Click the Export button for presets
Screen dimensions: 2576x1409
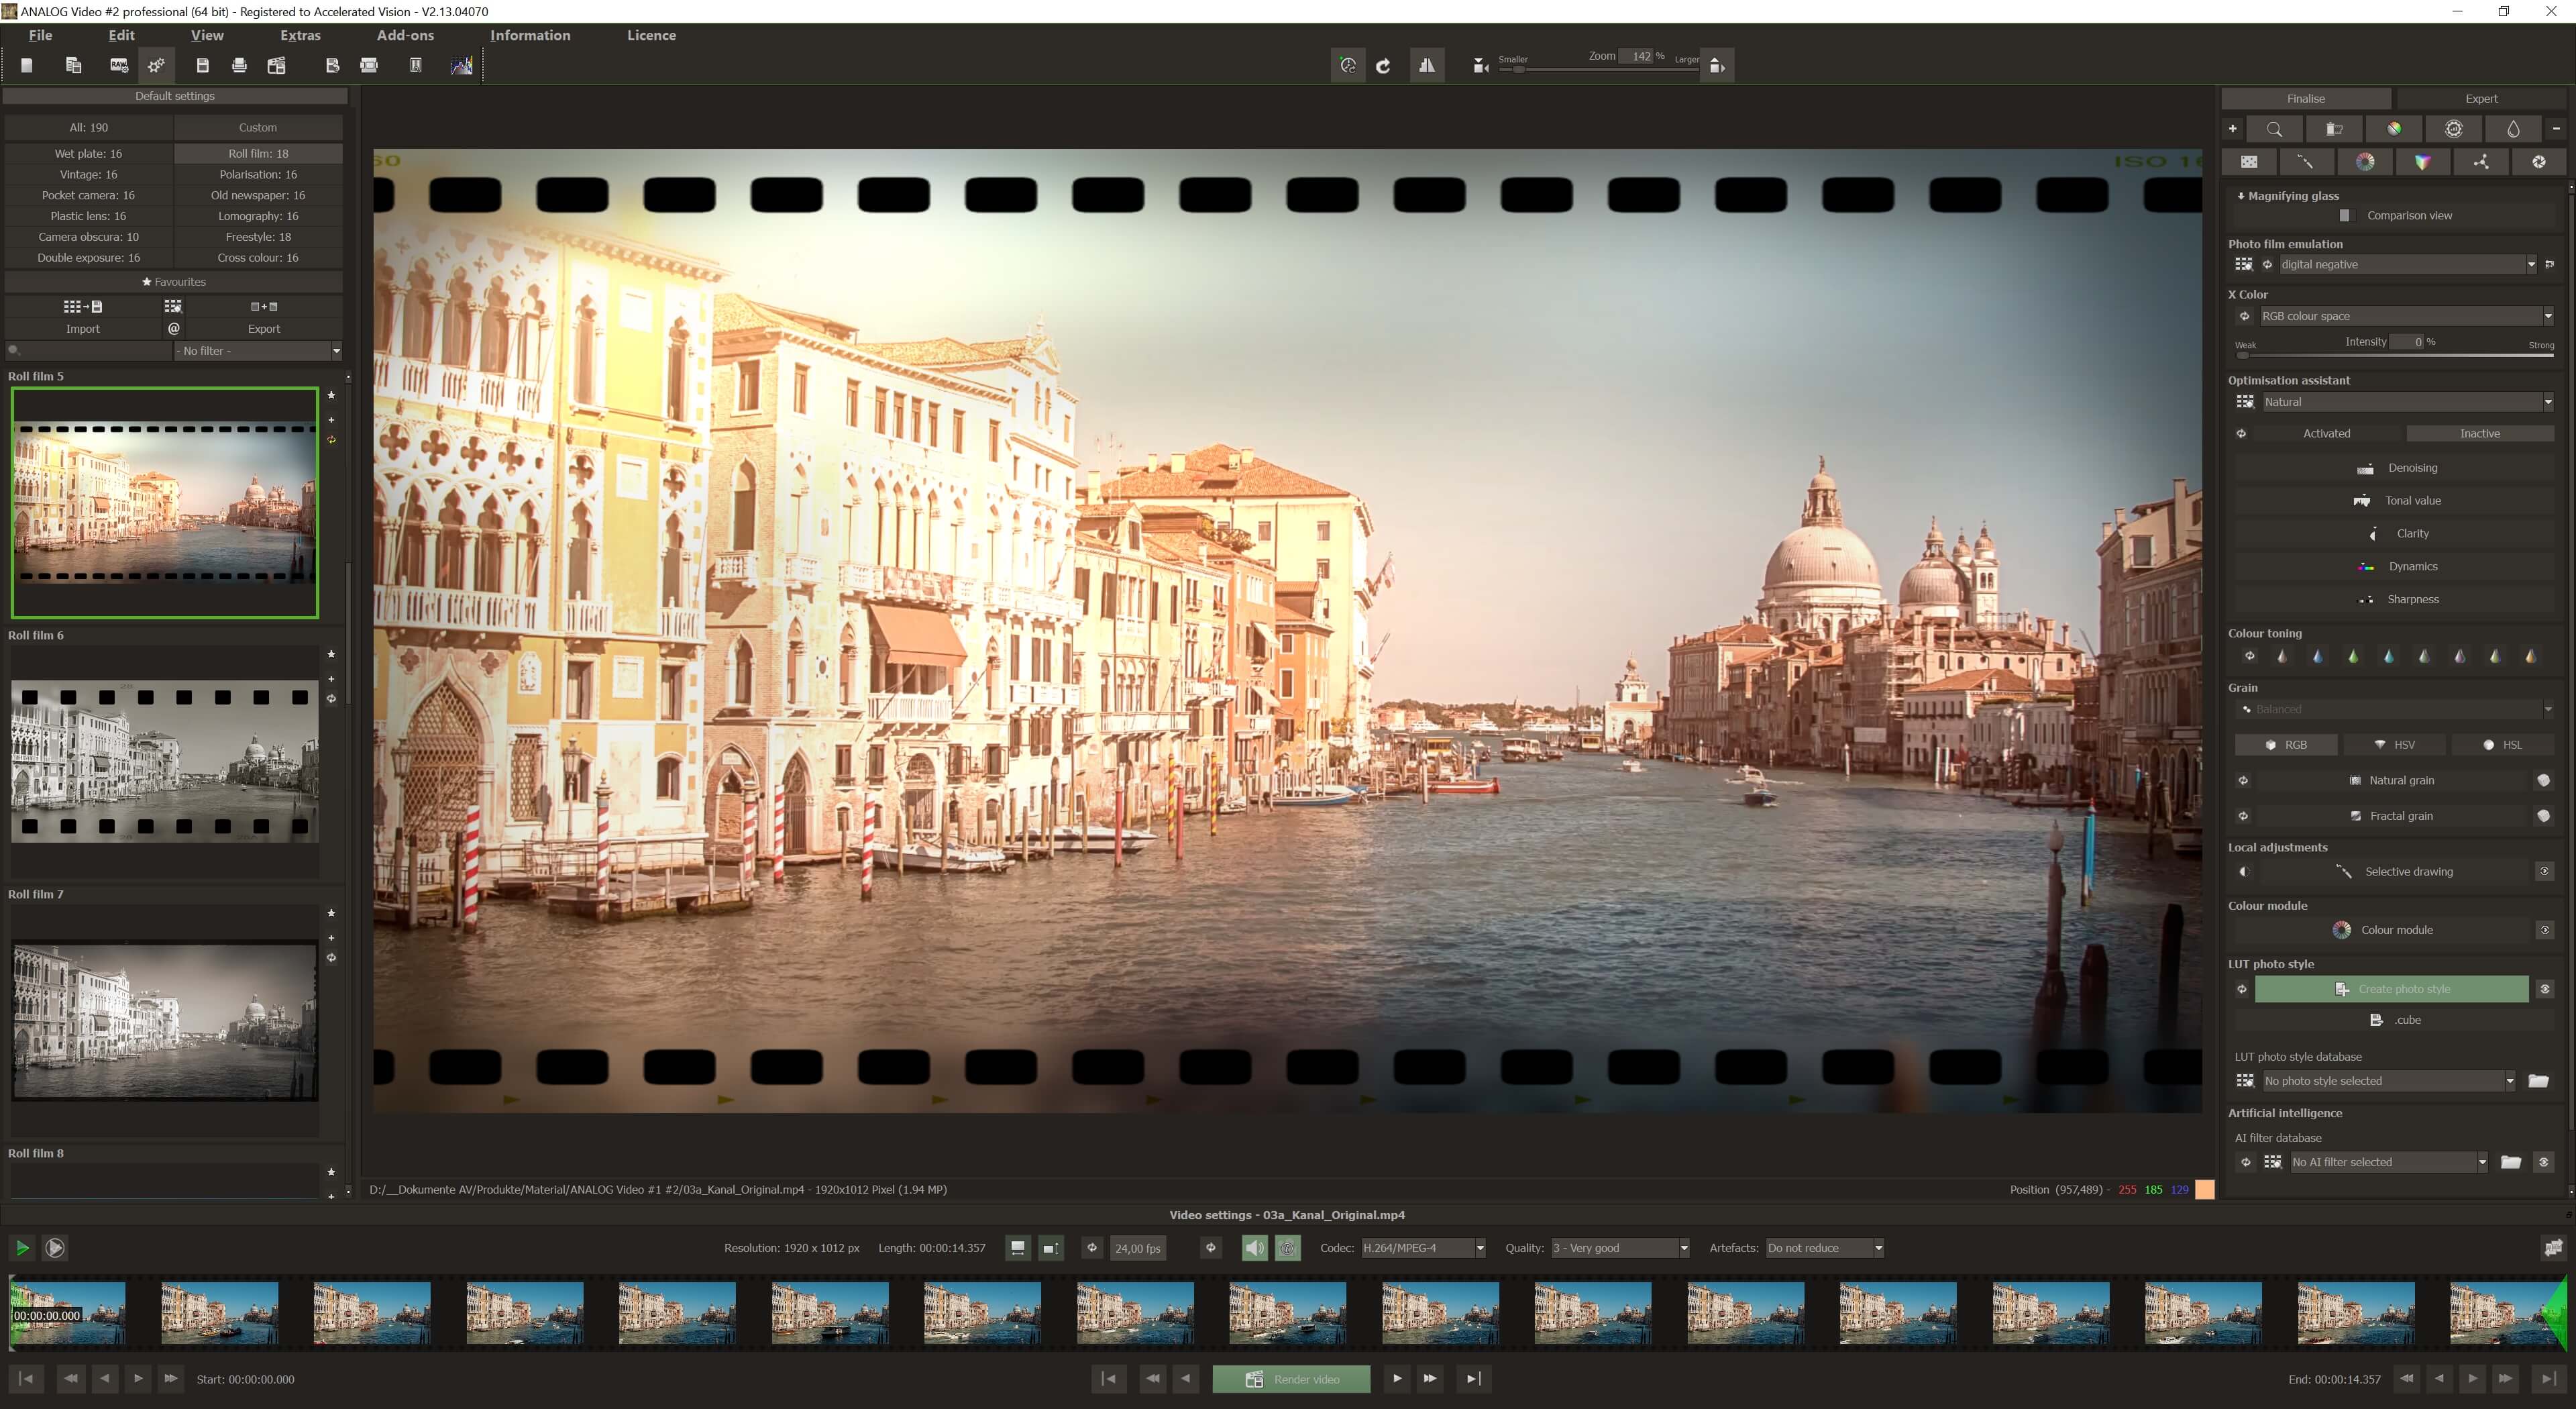[x=264, y=328]
